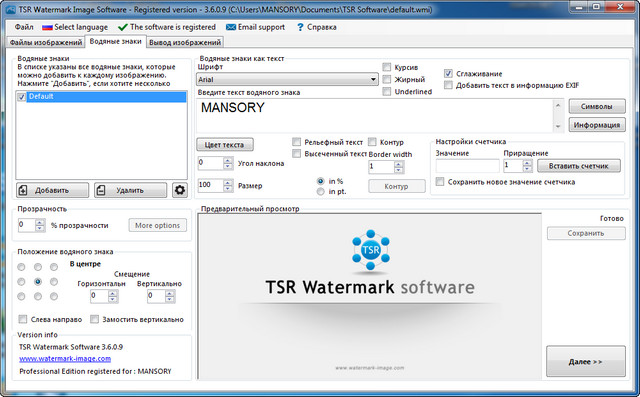Enable Слева направо checkbox

(x=23, y=319)
